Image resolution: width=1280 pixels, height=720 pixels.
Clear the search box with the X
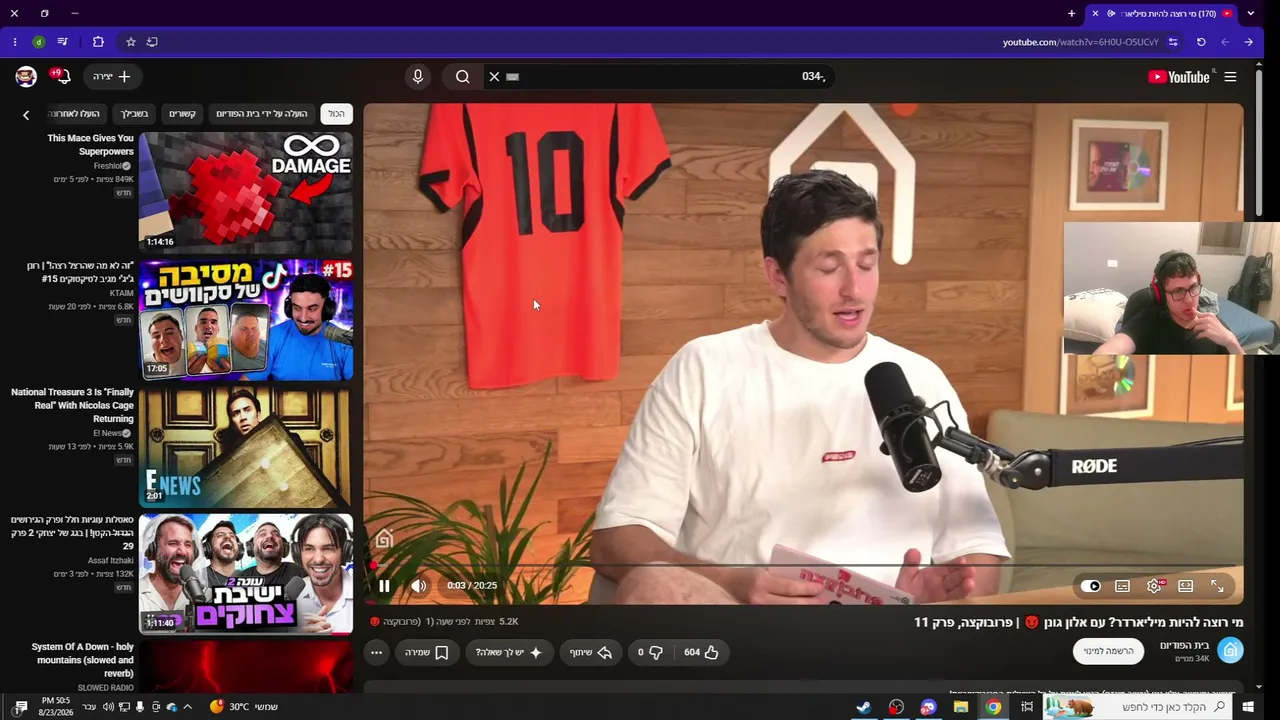(494, 76)
